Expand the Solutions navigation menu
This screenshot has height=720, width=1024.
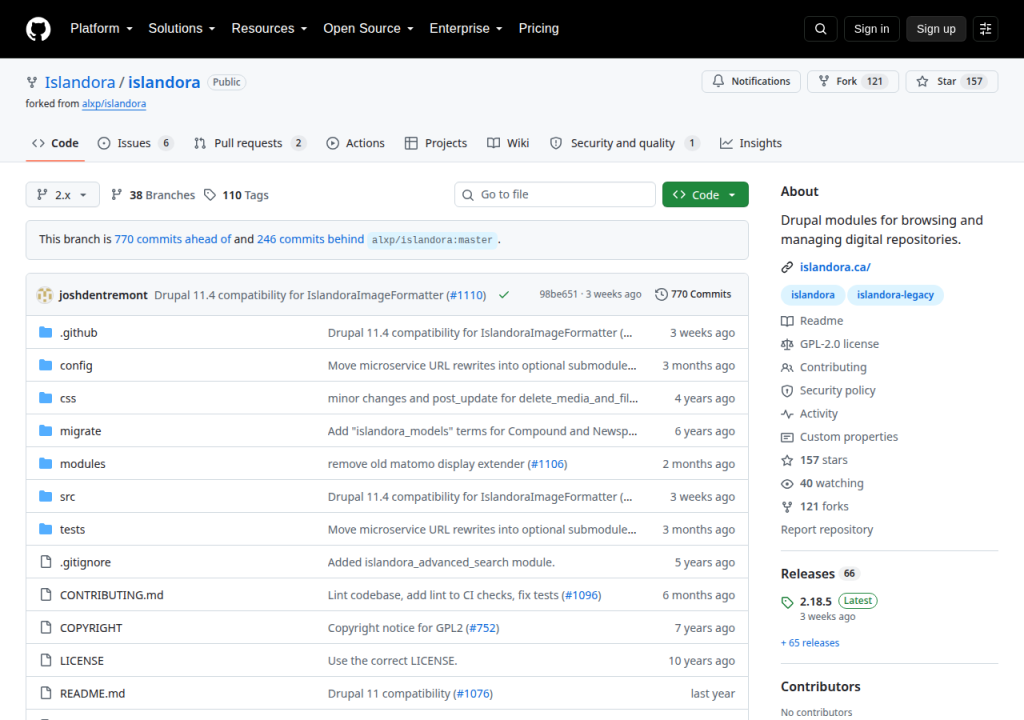click(x=182, y=29)
